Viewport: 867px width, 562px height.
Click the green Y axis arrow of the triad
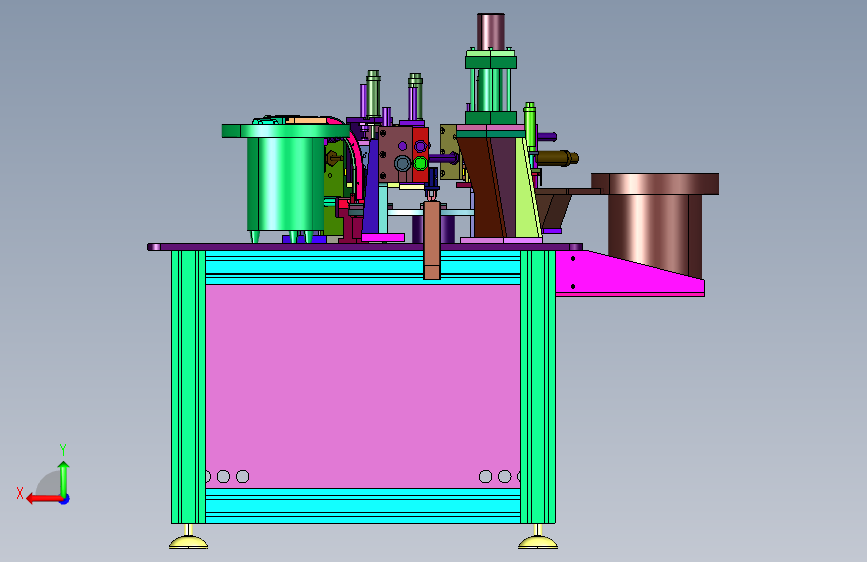pos(64,478)
